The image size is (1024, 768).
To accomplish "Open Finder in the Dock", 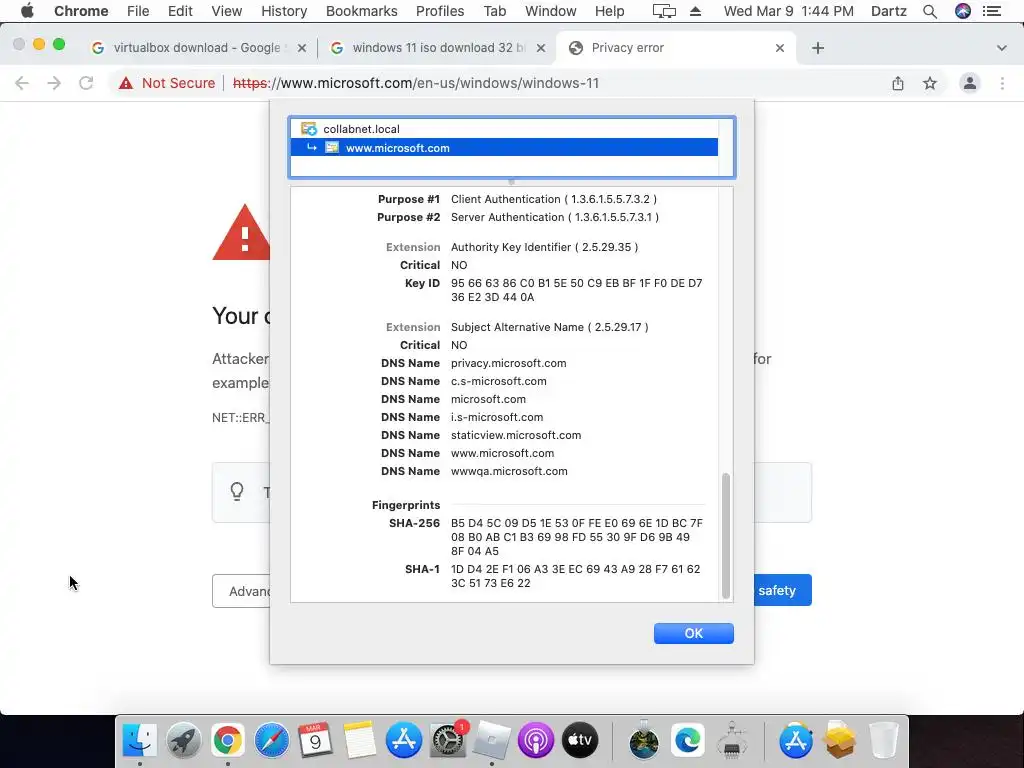I will click(140, 740).
